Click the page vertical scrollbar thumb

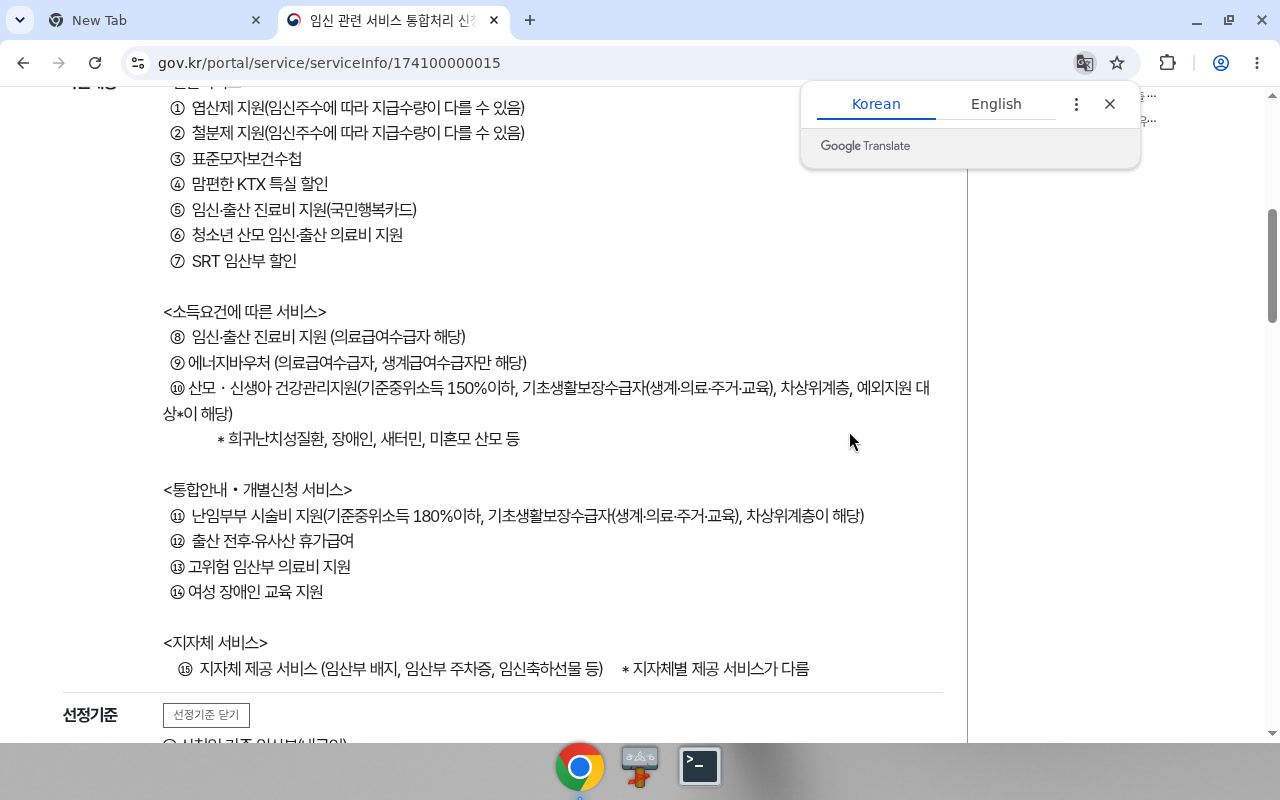pyautogui.click(x=1273, y=266)
